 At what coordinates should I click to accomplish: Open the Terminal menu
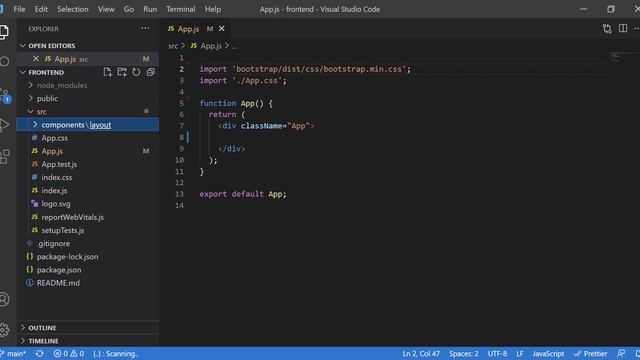[180, 9]
